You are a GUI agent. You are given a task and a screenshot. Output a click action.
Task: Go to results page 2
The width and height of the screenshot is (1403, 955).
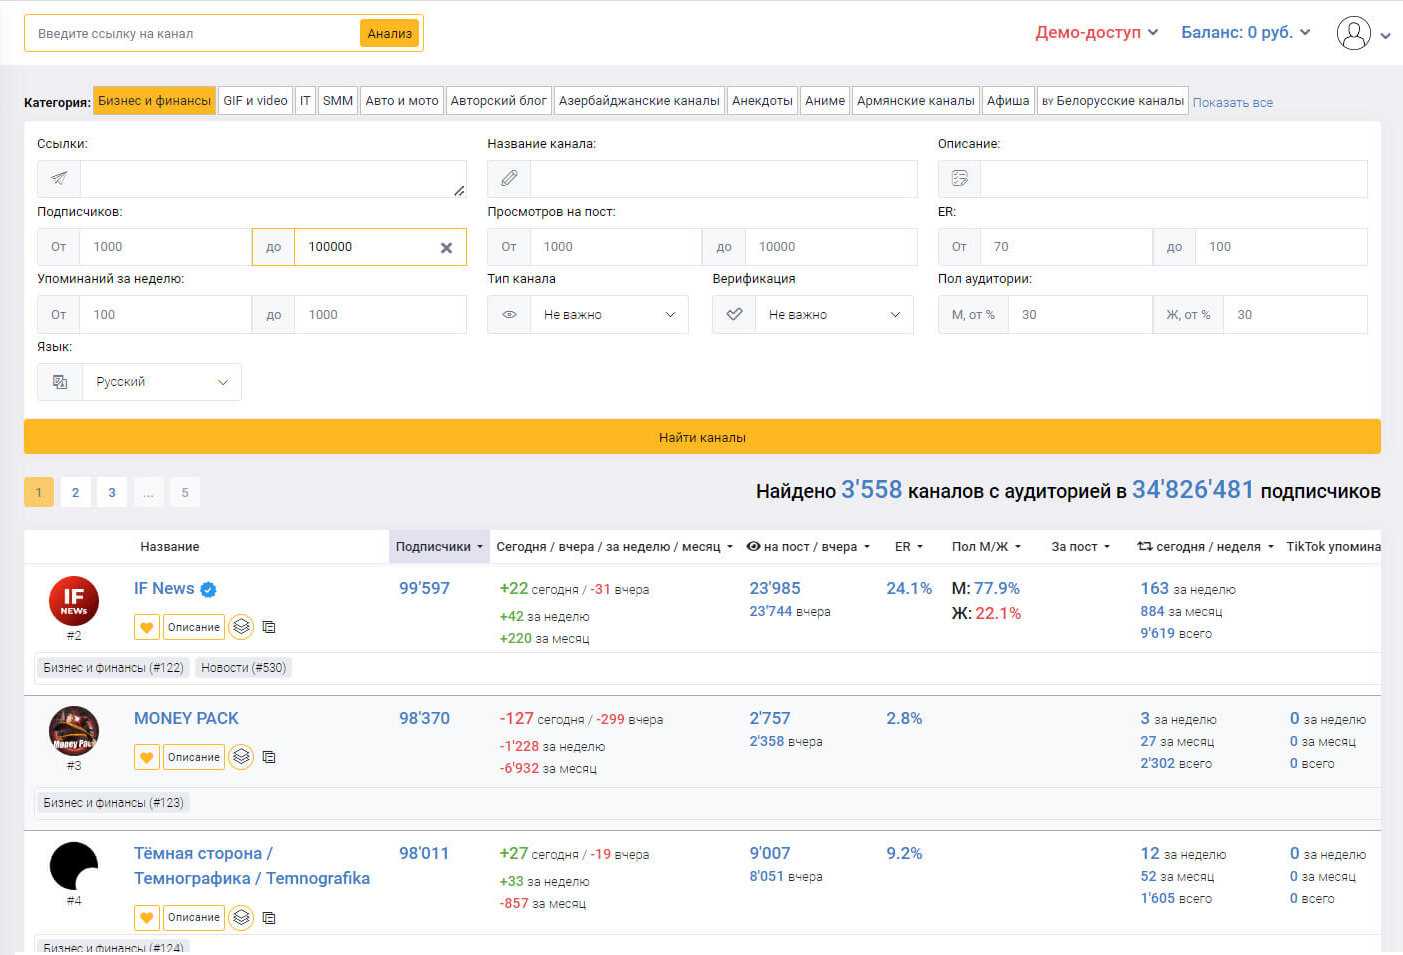[75, 492]
